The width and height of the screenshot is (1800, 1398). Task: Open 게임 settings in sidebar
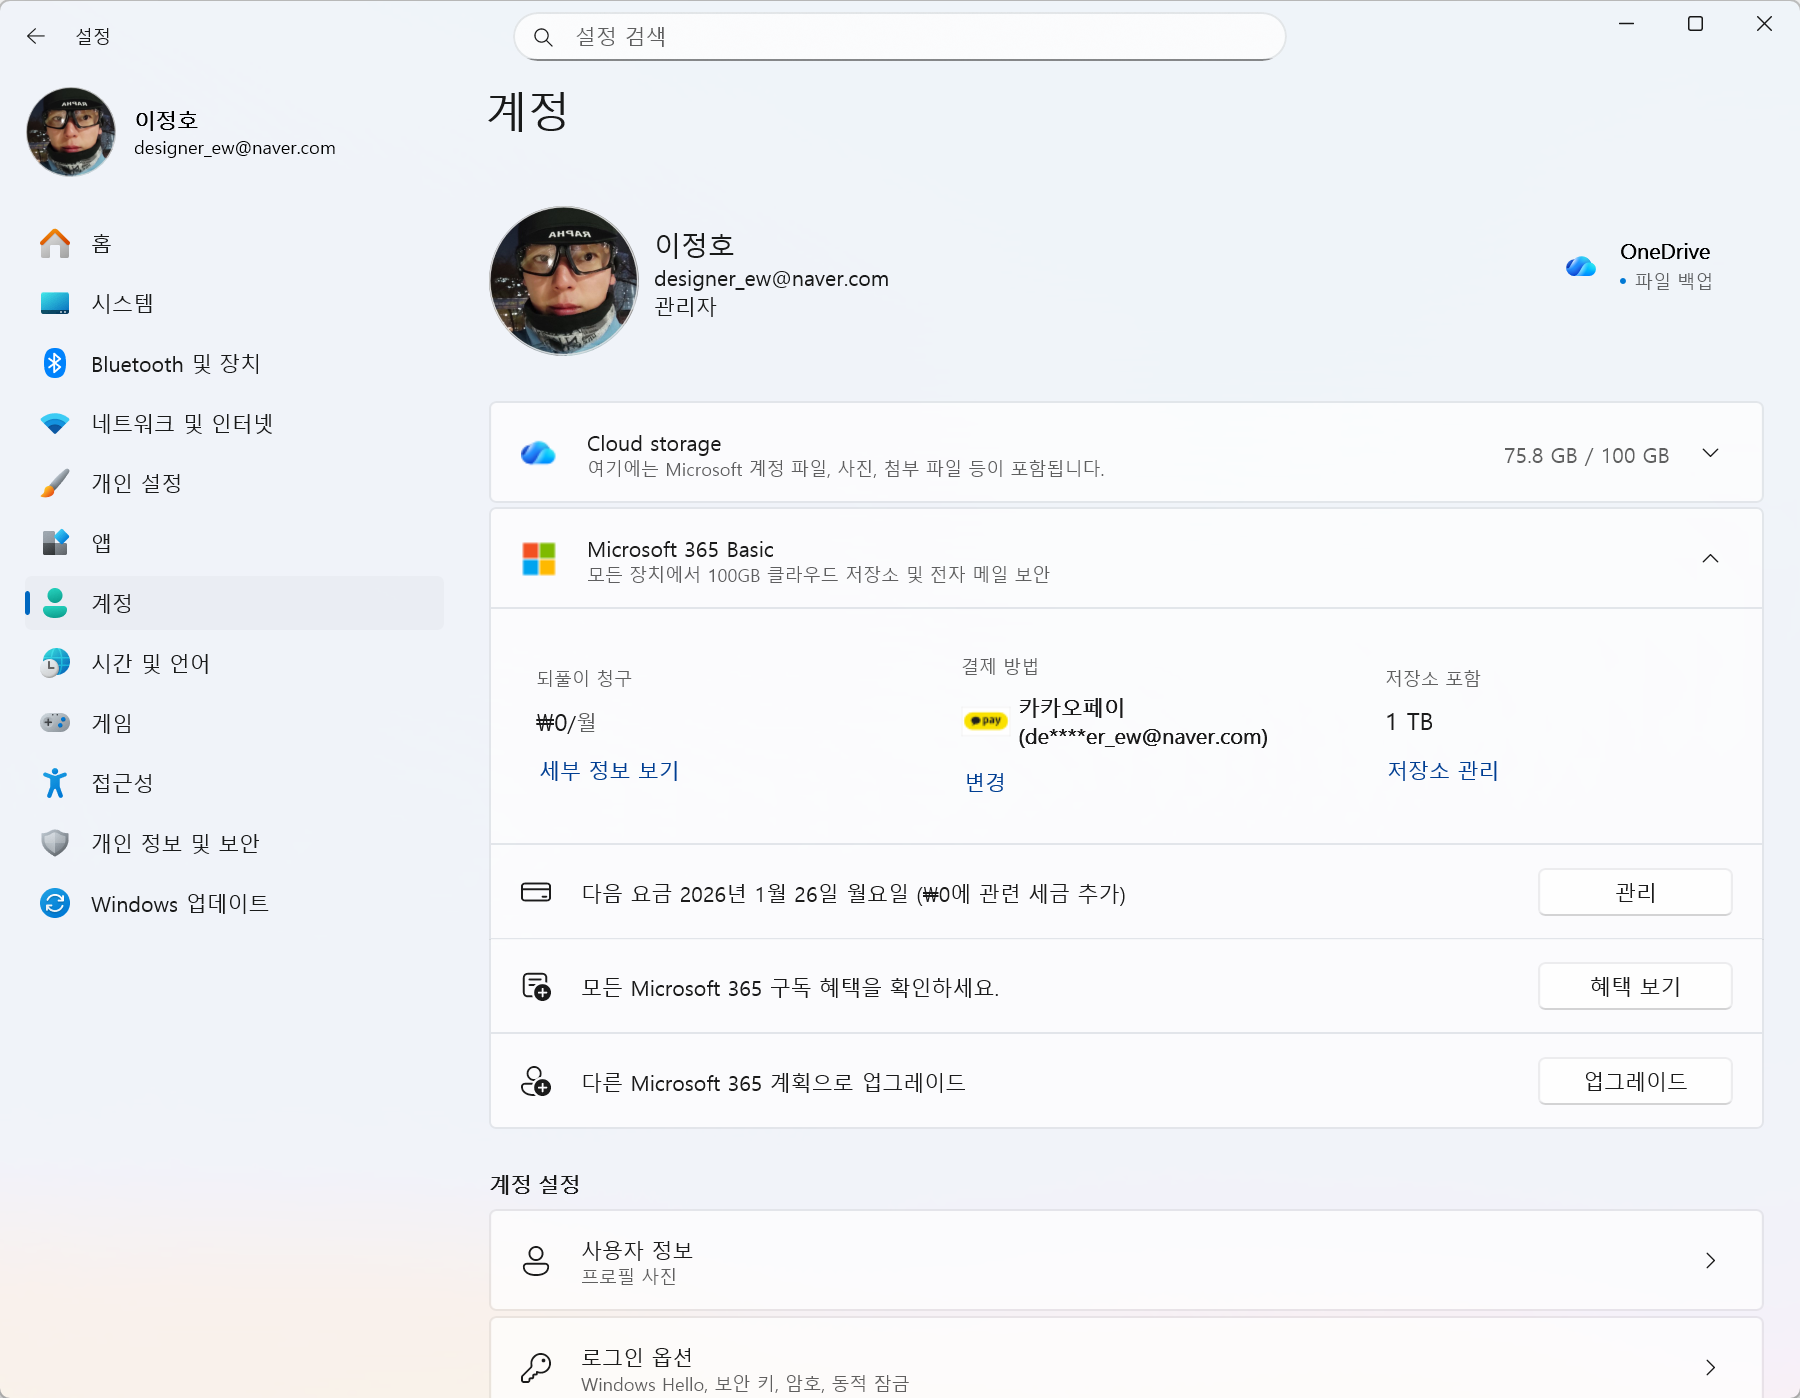click(234, 723)
